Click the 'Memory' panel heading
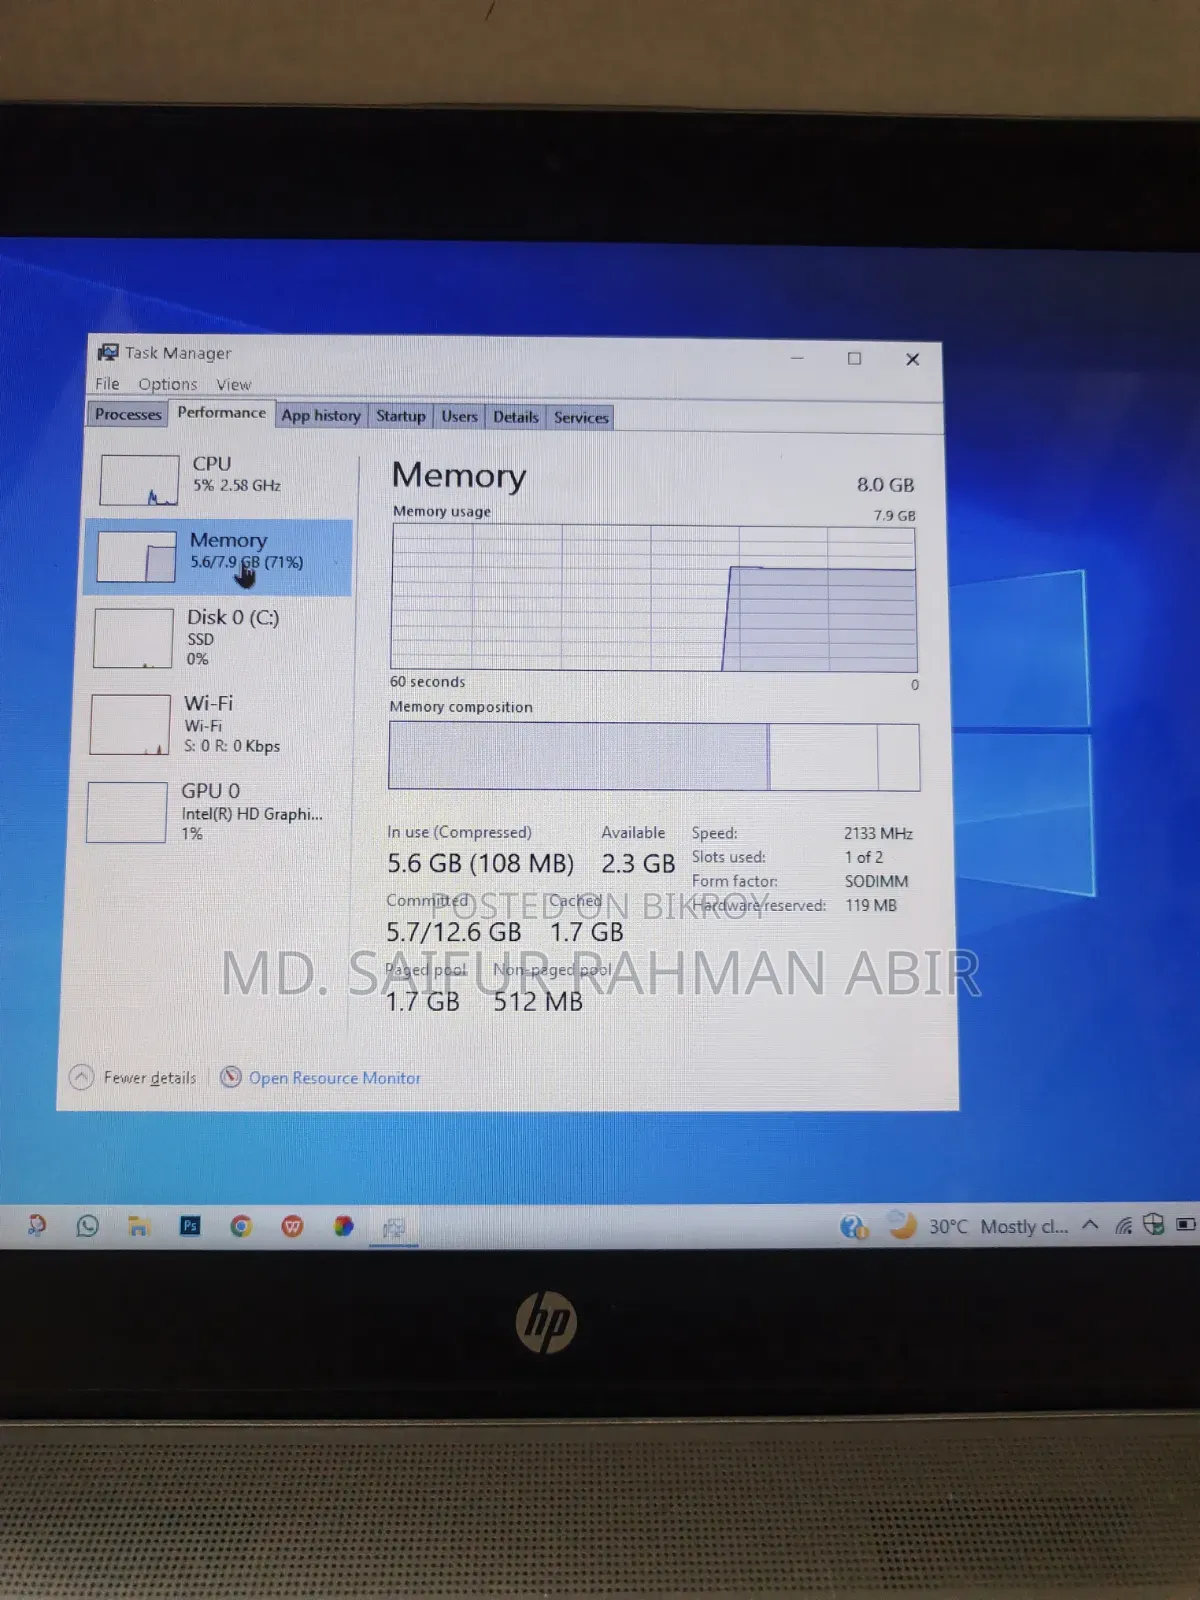Image resolution: width=1200 pixels, height=1600 pixels. coord(459,476)
